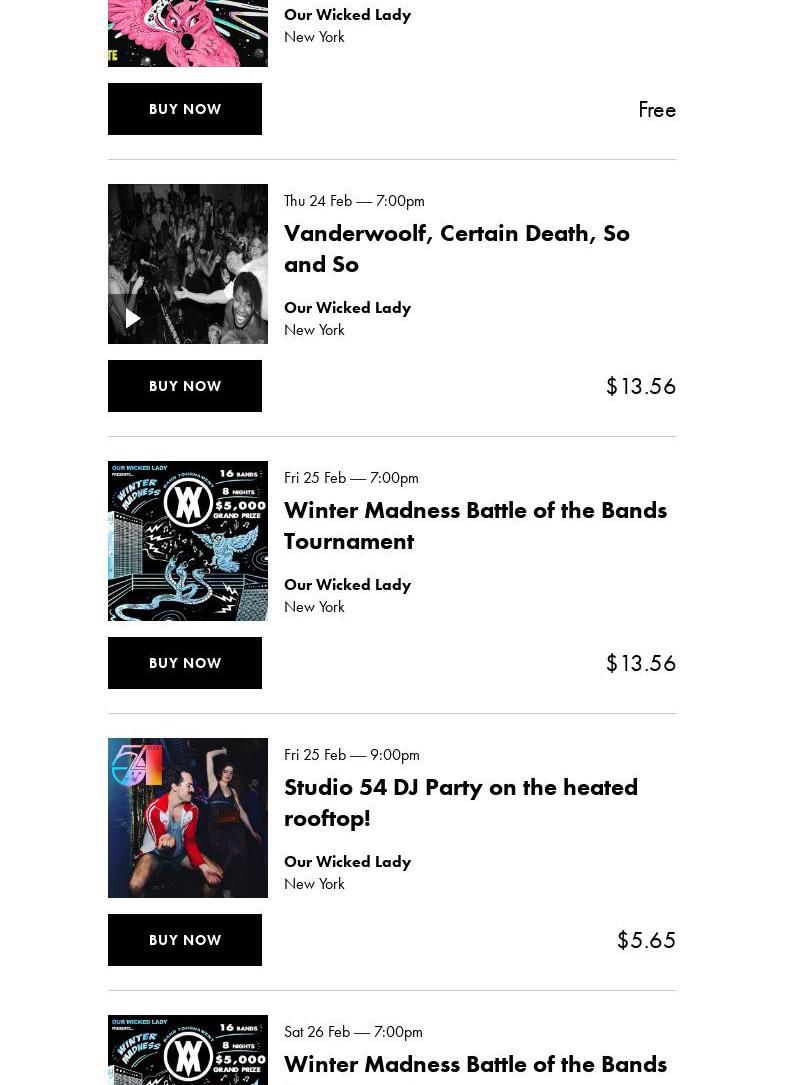Image resolution: width=785 pixels, height=1085 pixels.
Task: Open Vanderwoolf, Certain Death, So and So event
Action: coord(457,248)
